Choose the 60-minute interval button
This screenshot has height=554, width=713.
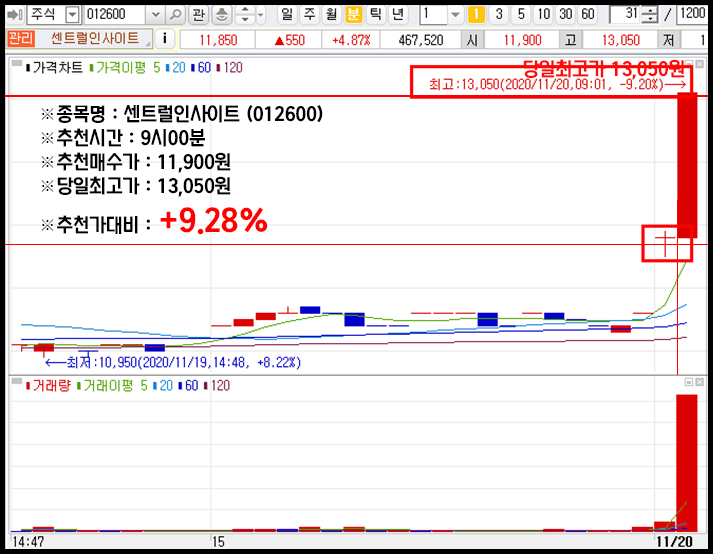[588, 15]
